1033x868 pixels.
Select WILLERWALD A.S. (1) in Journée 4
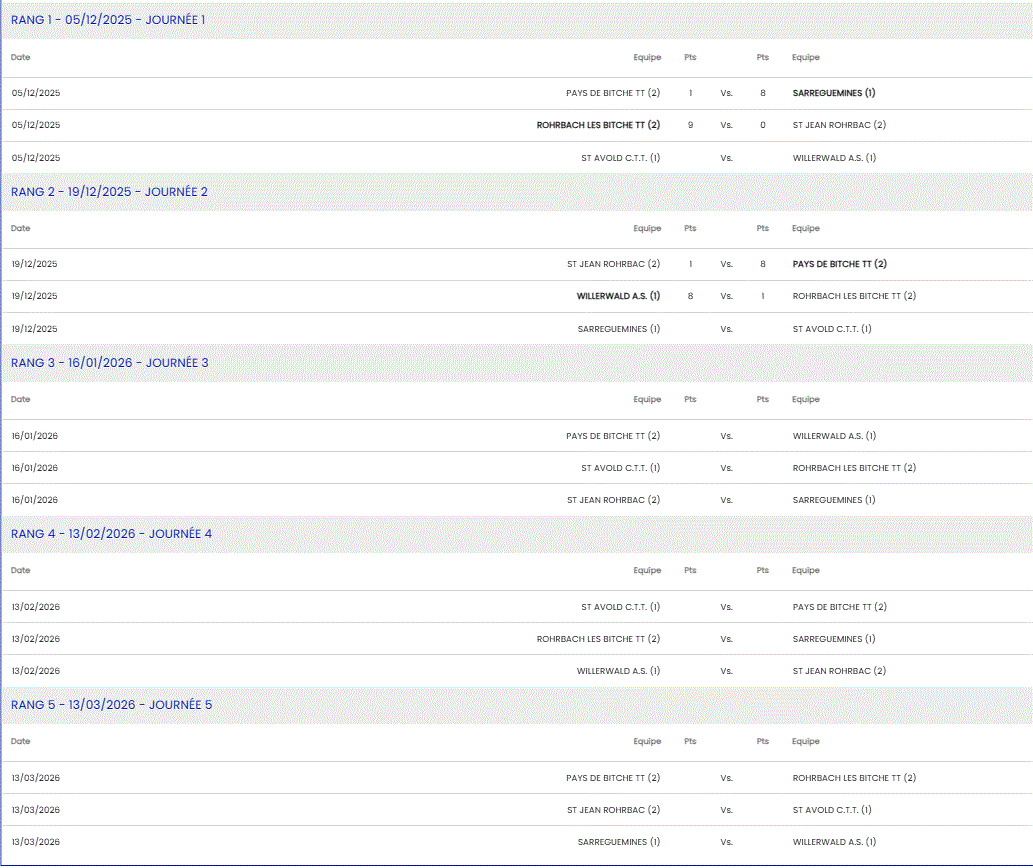618,671
